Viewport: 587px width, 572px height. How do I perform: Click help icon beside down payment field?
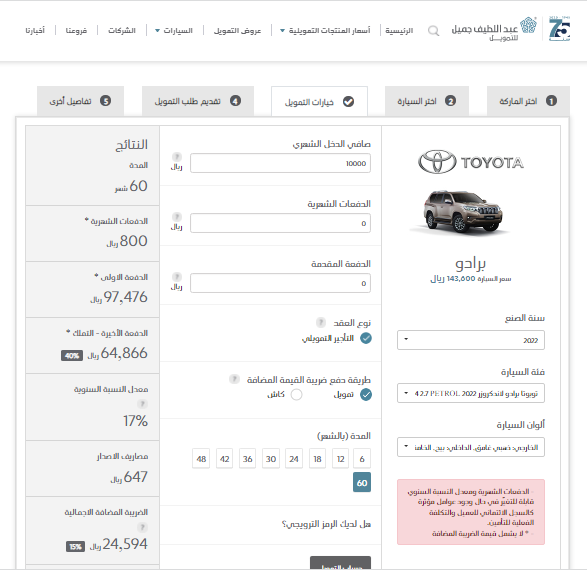coord(177,277)
